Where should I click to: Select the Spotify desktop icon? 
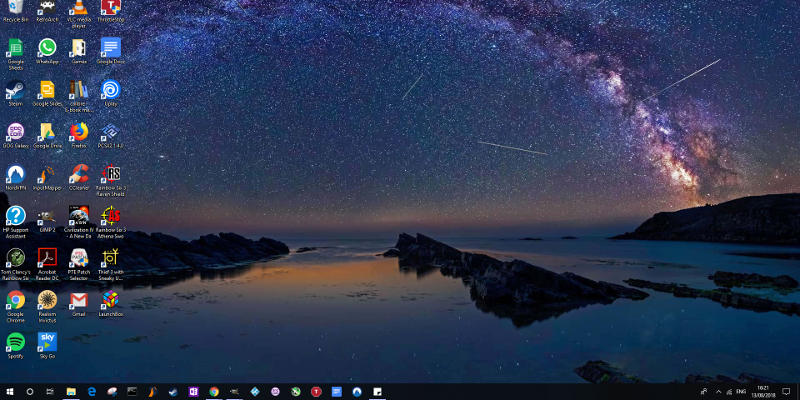[15, 345]
